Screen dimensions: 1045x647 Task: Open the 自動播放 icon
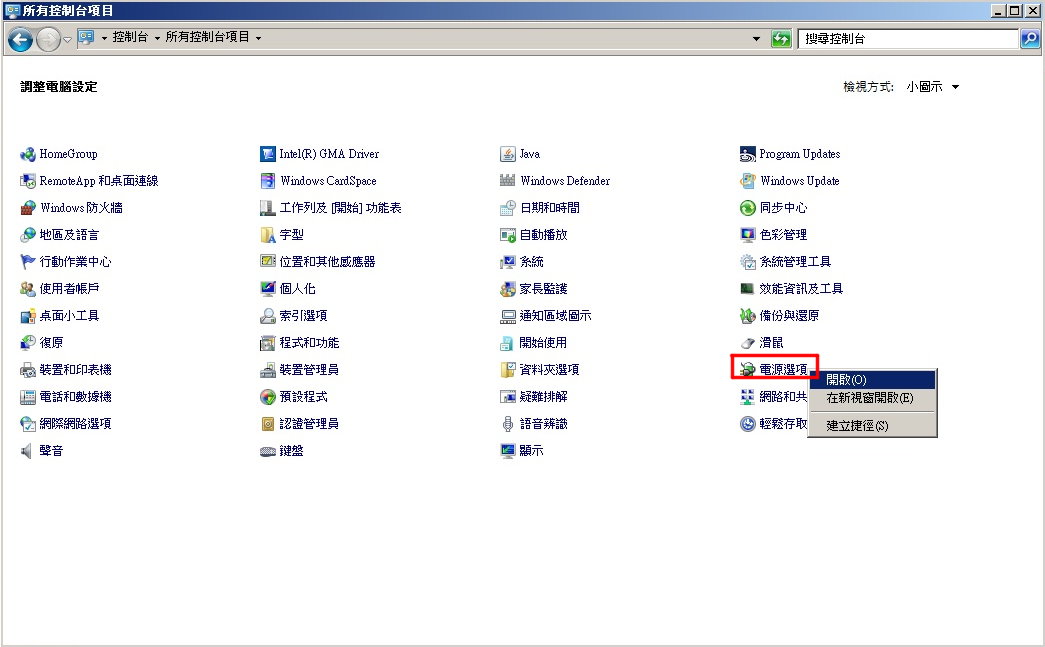click(x=507, y=235)
